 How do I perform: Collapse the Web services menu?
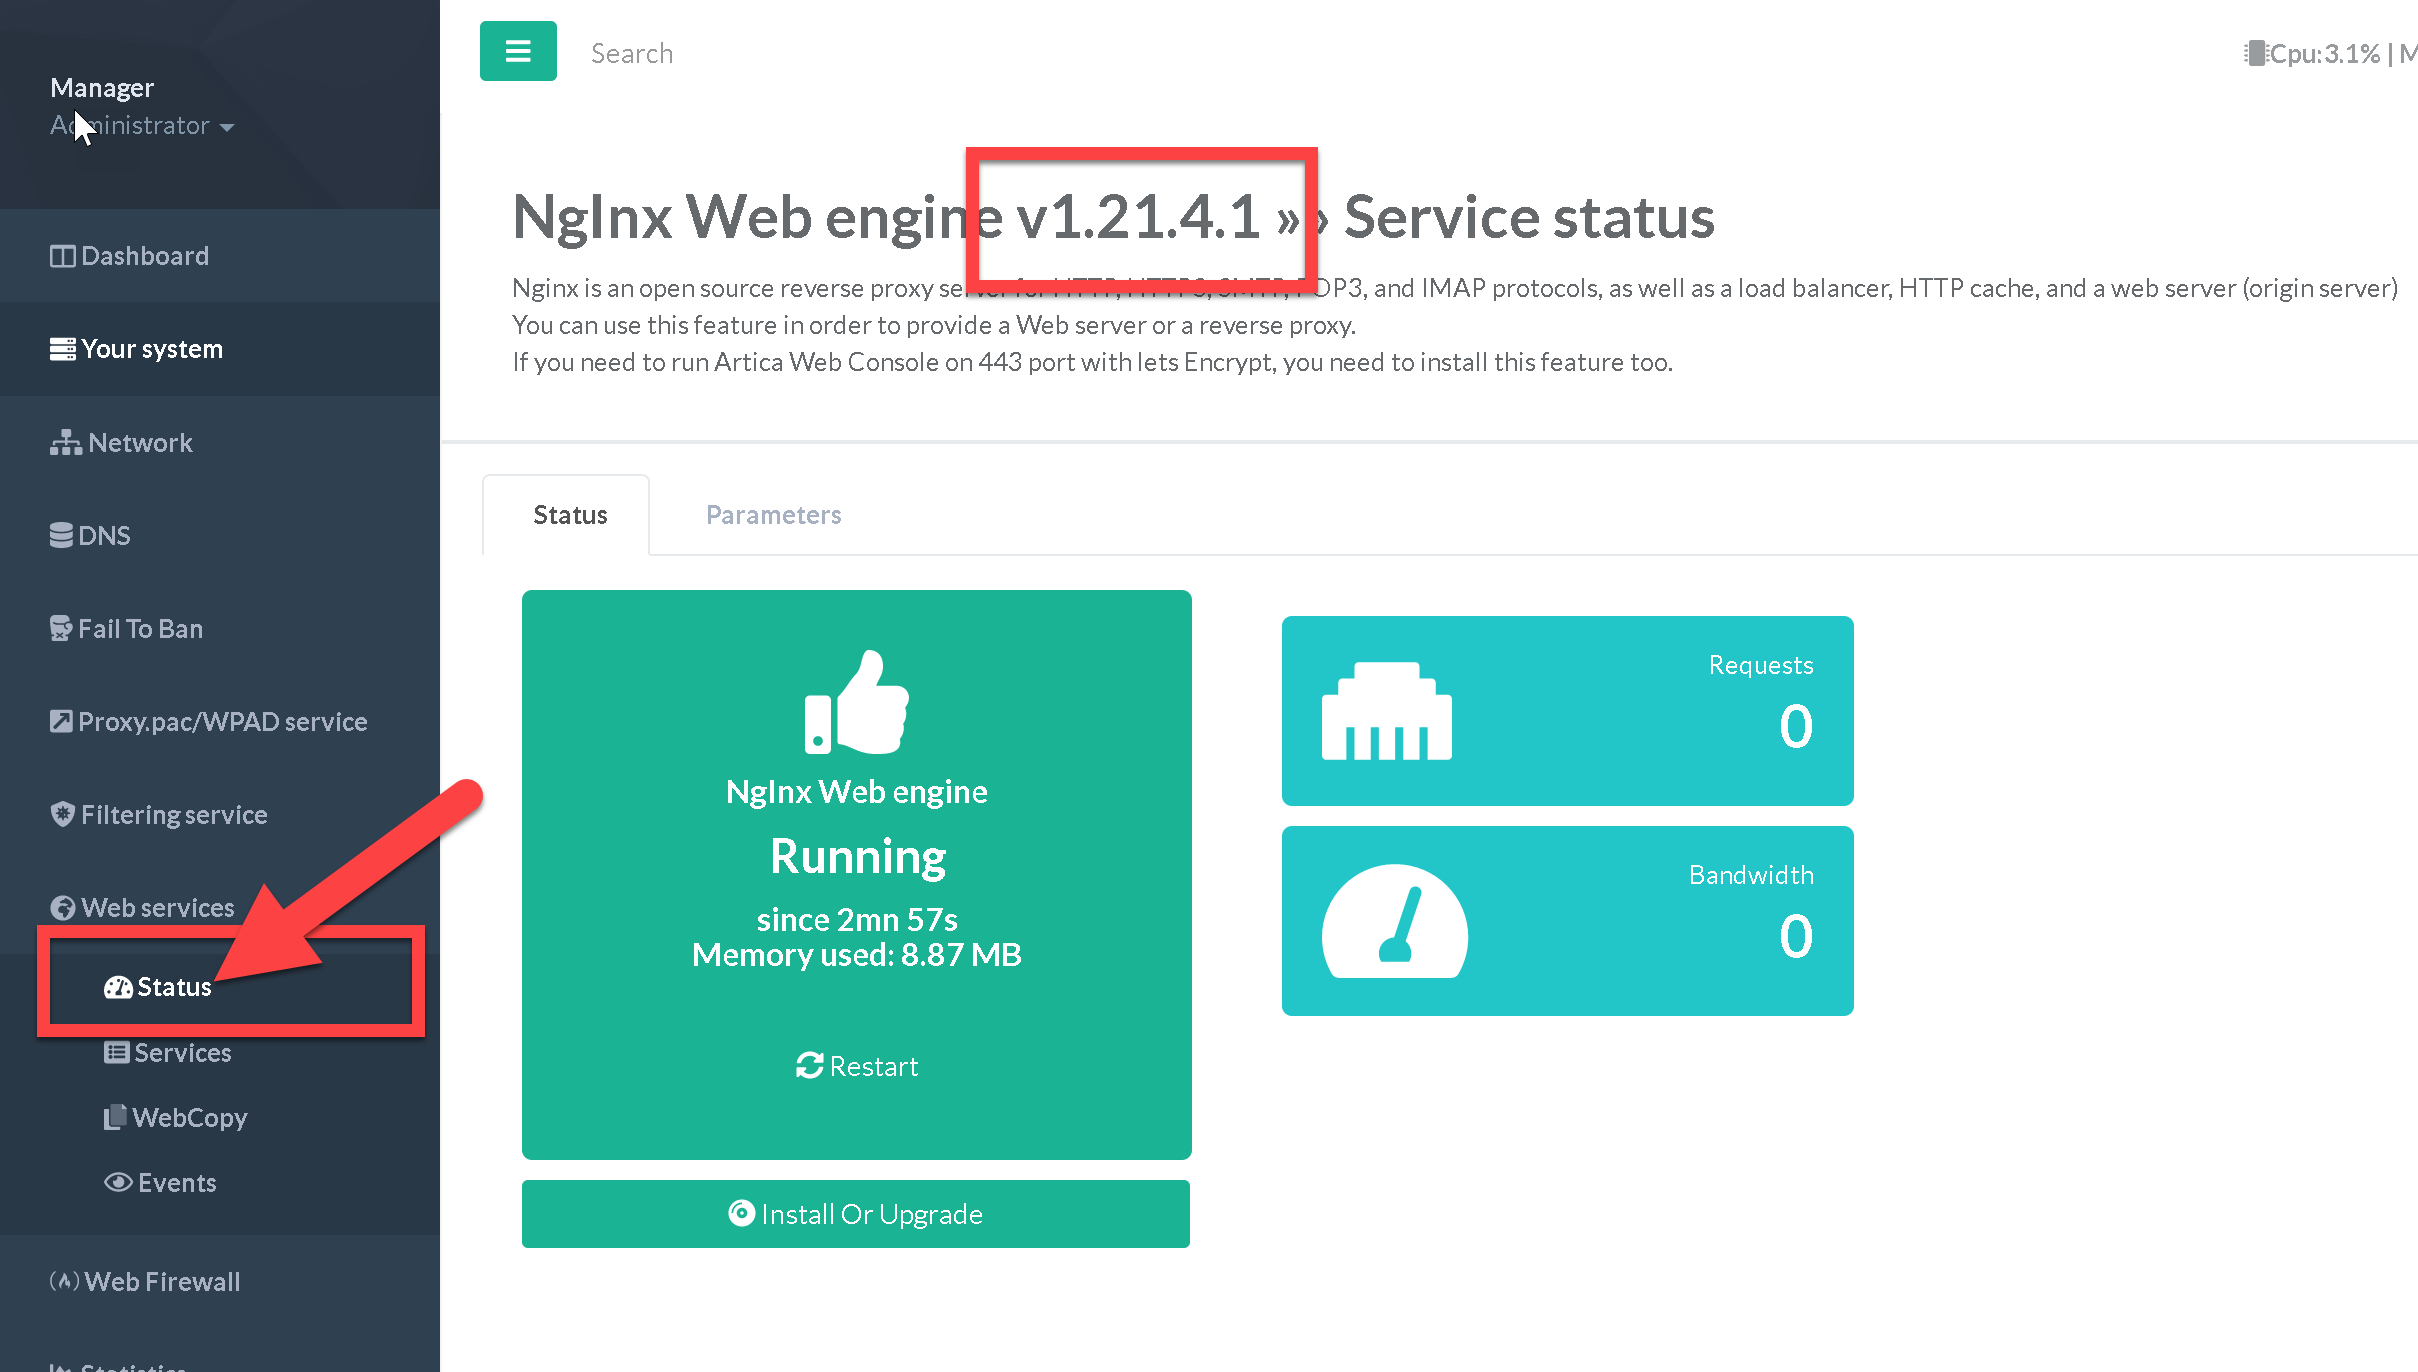157,908
